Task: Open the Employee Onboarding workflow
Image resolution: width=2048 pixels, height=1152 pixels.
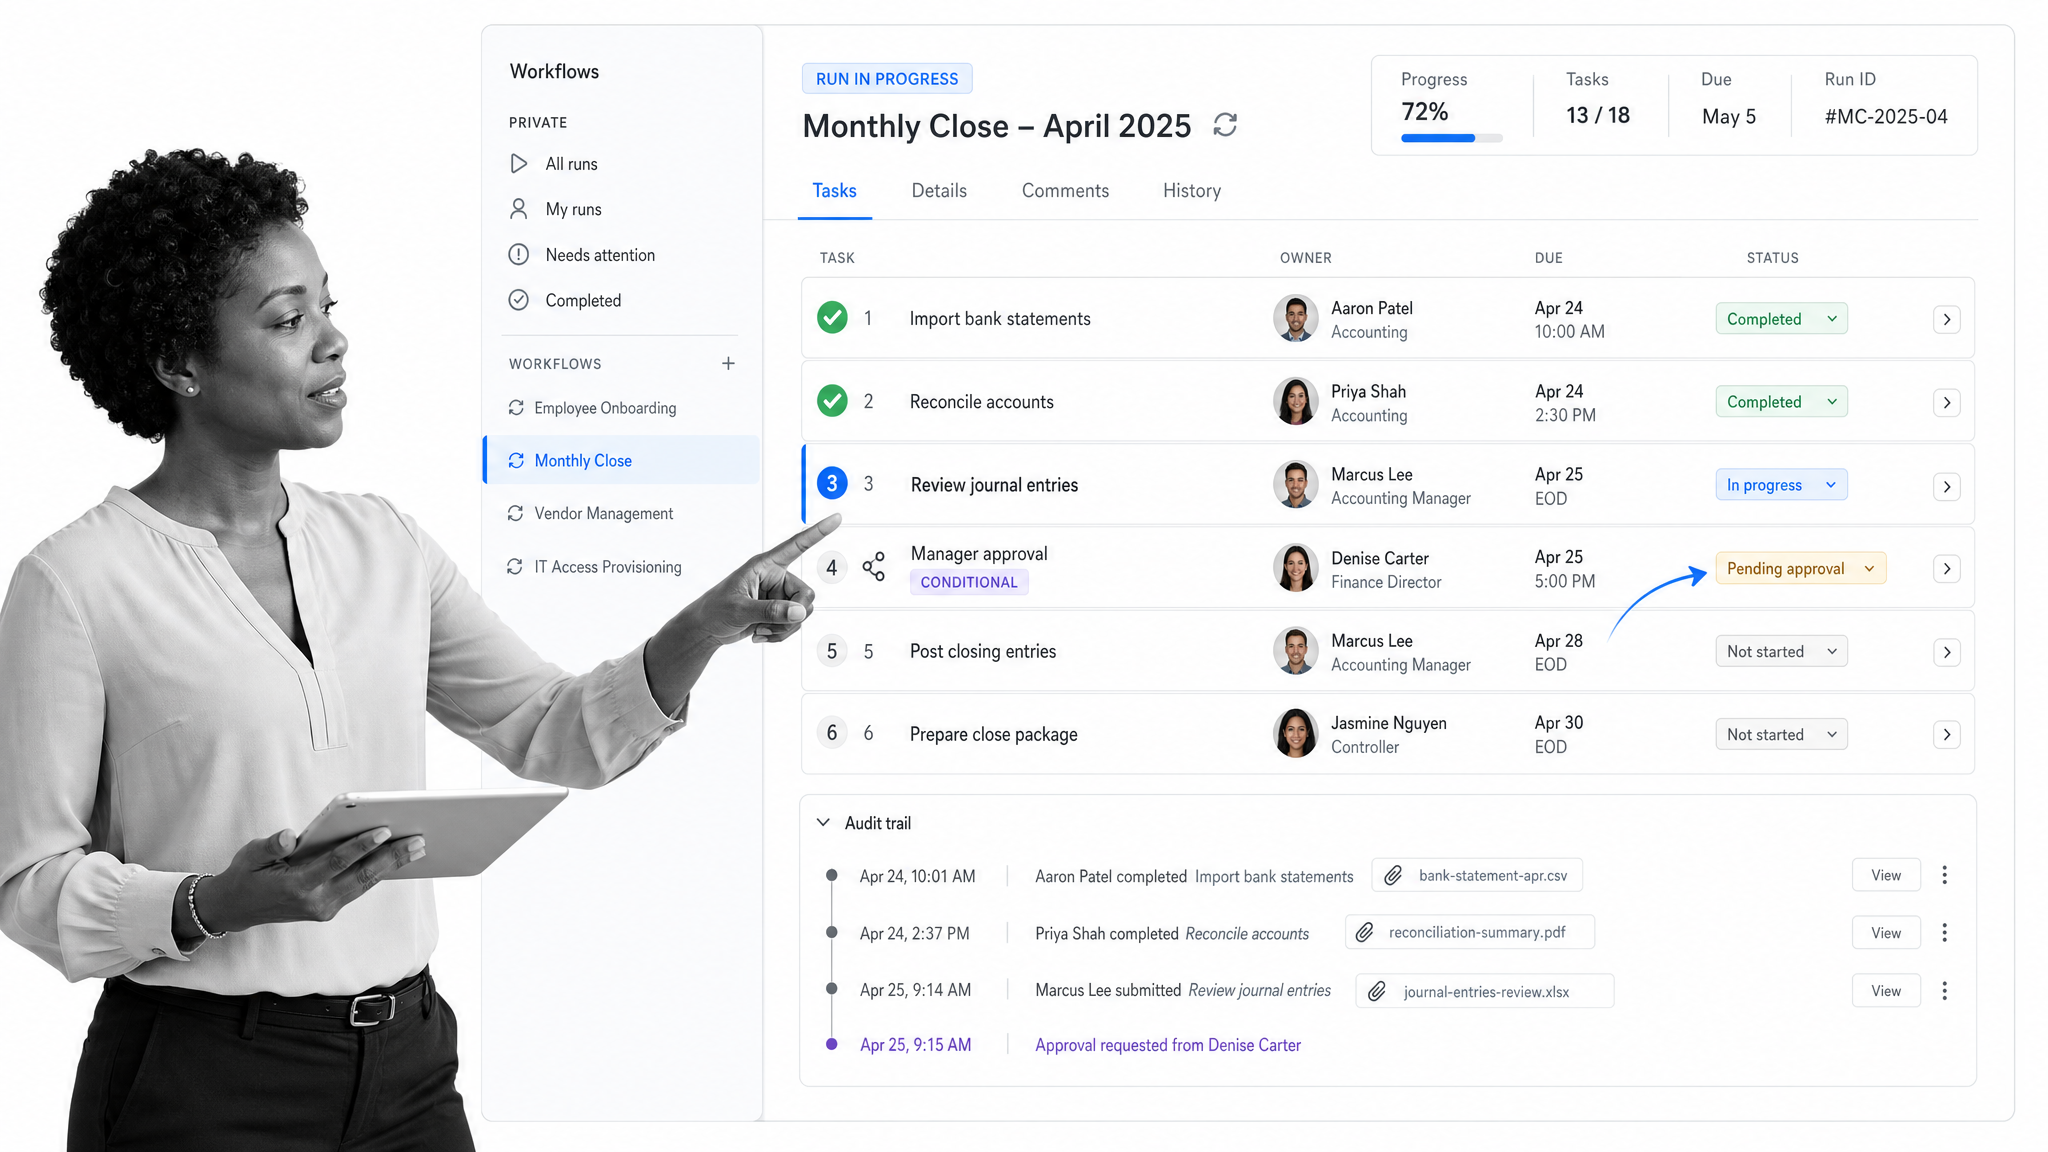Action: coord(605,407)
